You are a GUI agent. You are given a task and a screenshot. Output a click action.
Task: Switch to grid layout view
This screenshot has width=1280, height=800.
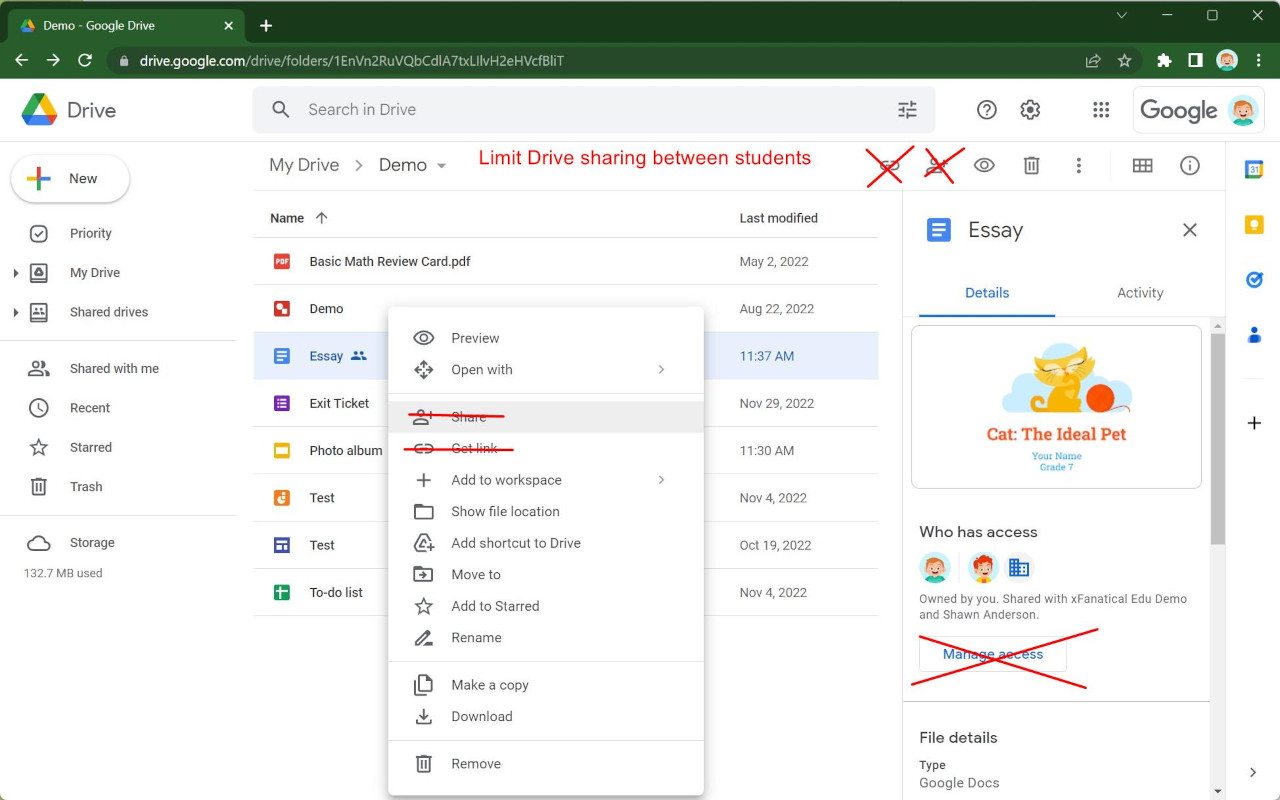(x=1142, y=166)
